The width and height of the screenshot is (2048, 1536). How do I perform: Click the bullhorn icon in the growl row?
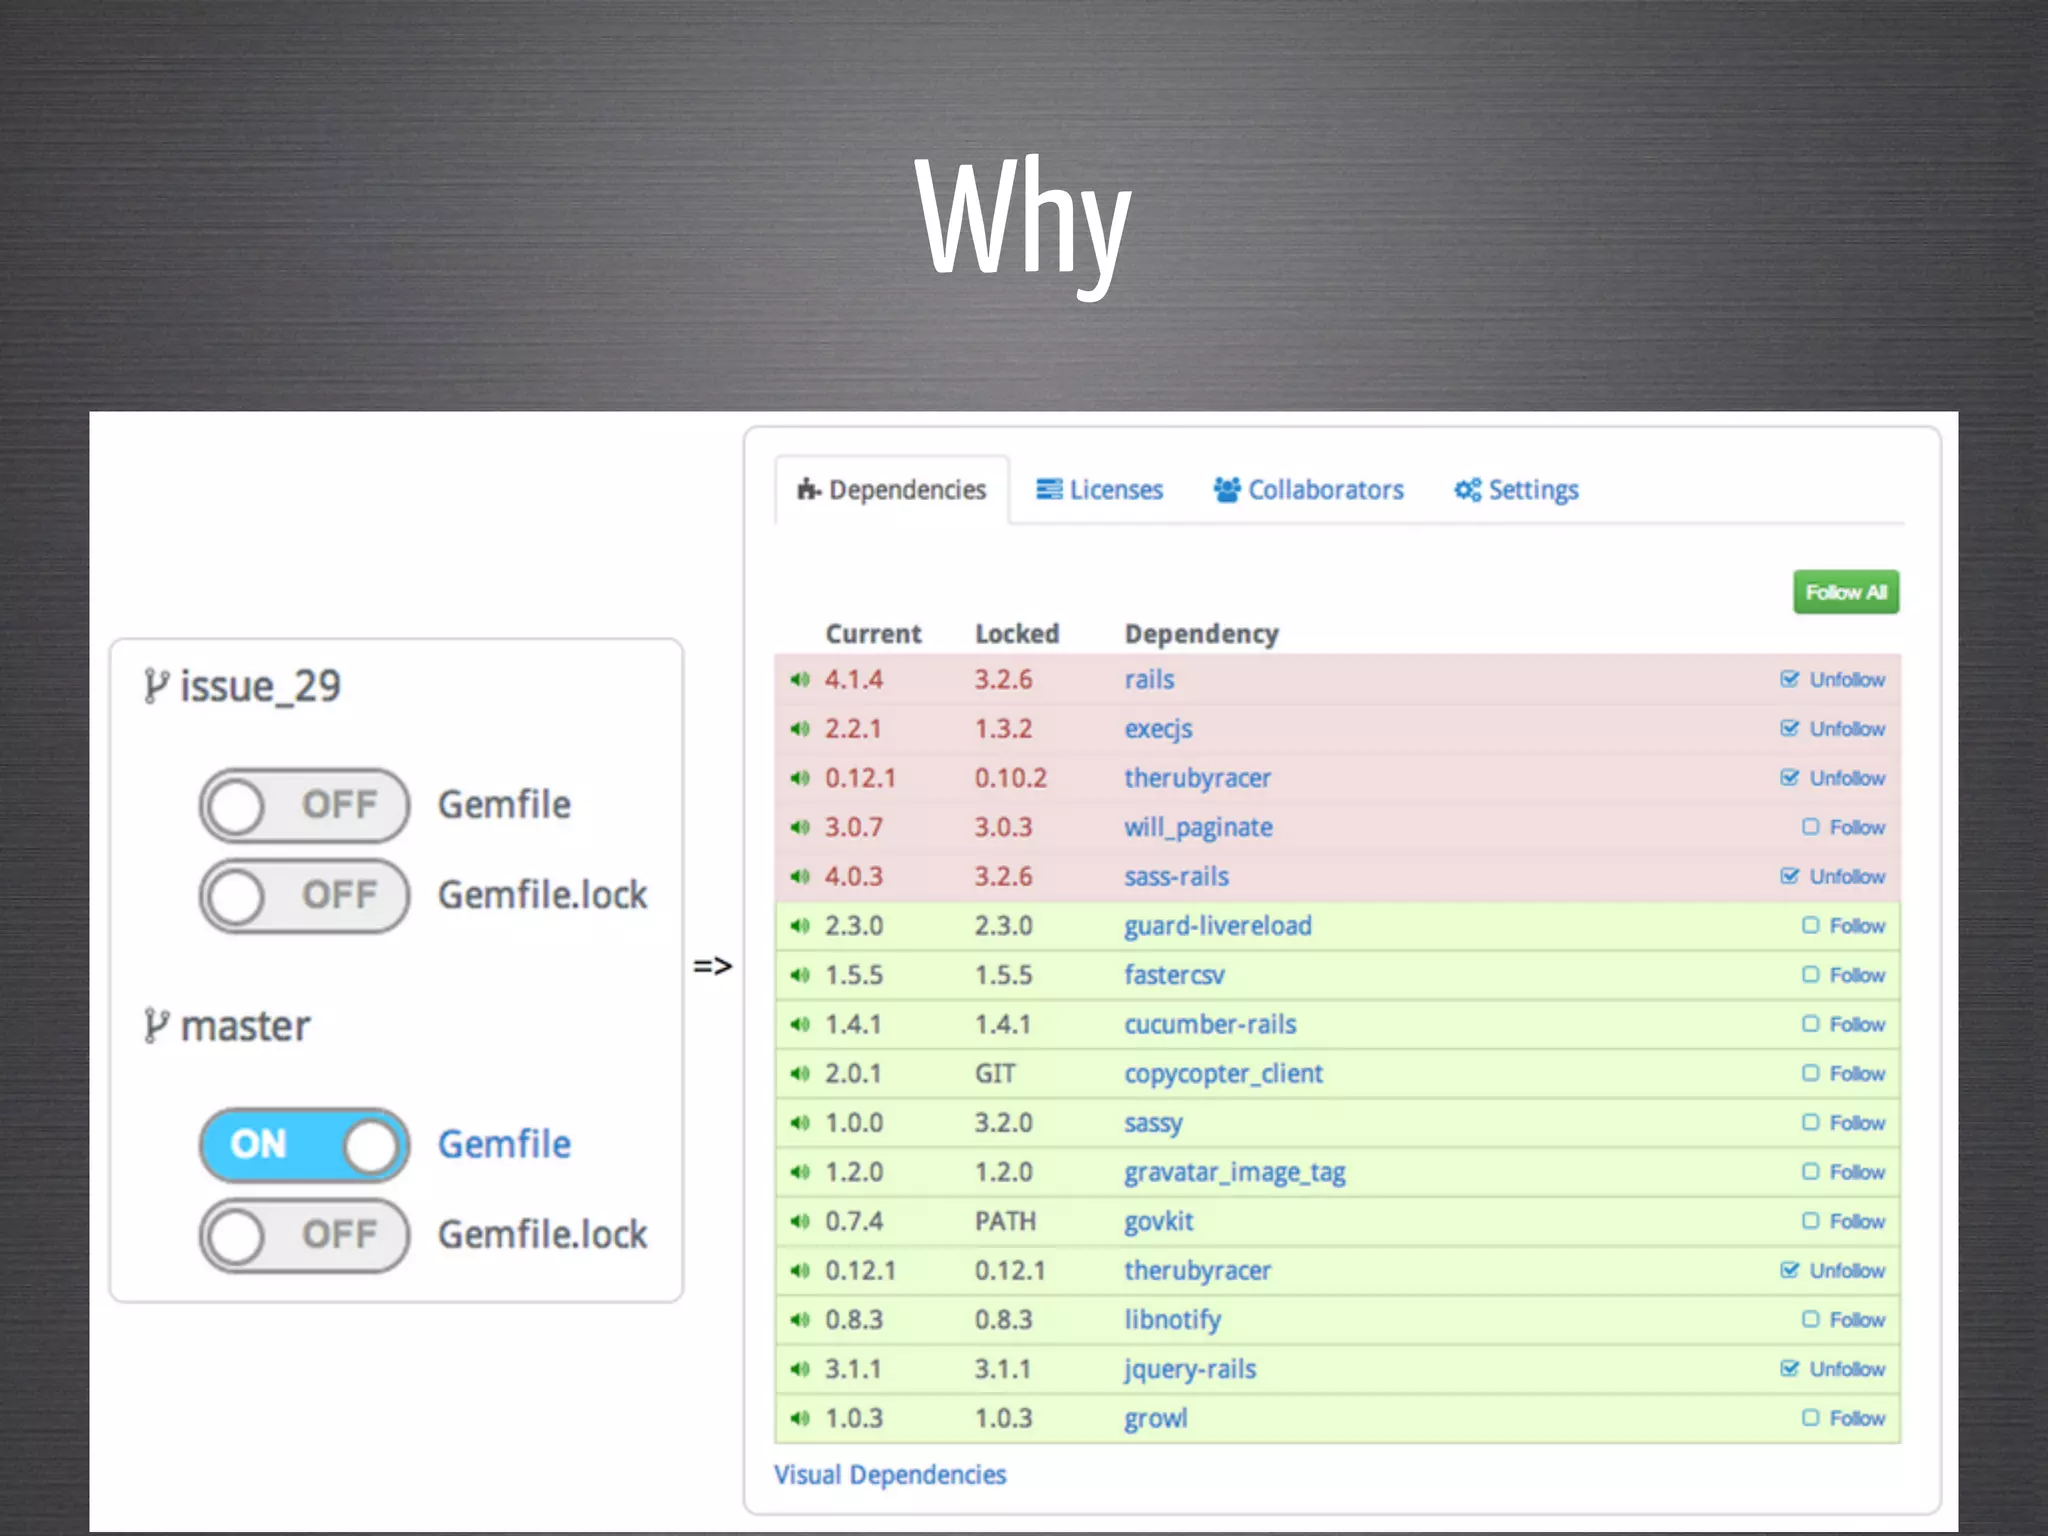[x=799, y=1418]
